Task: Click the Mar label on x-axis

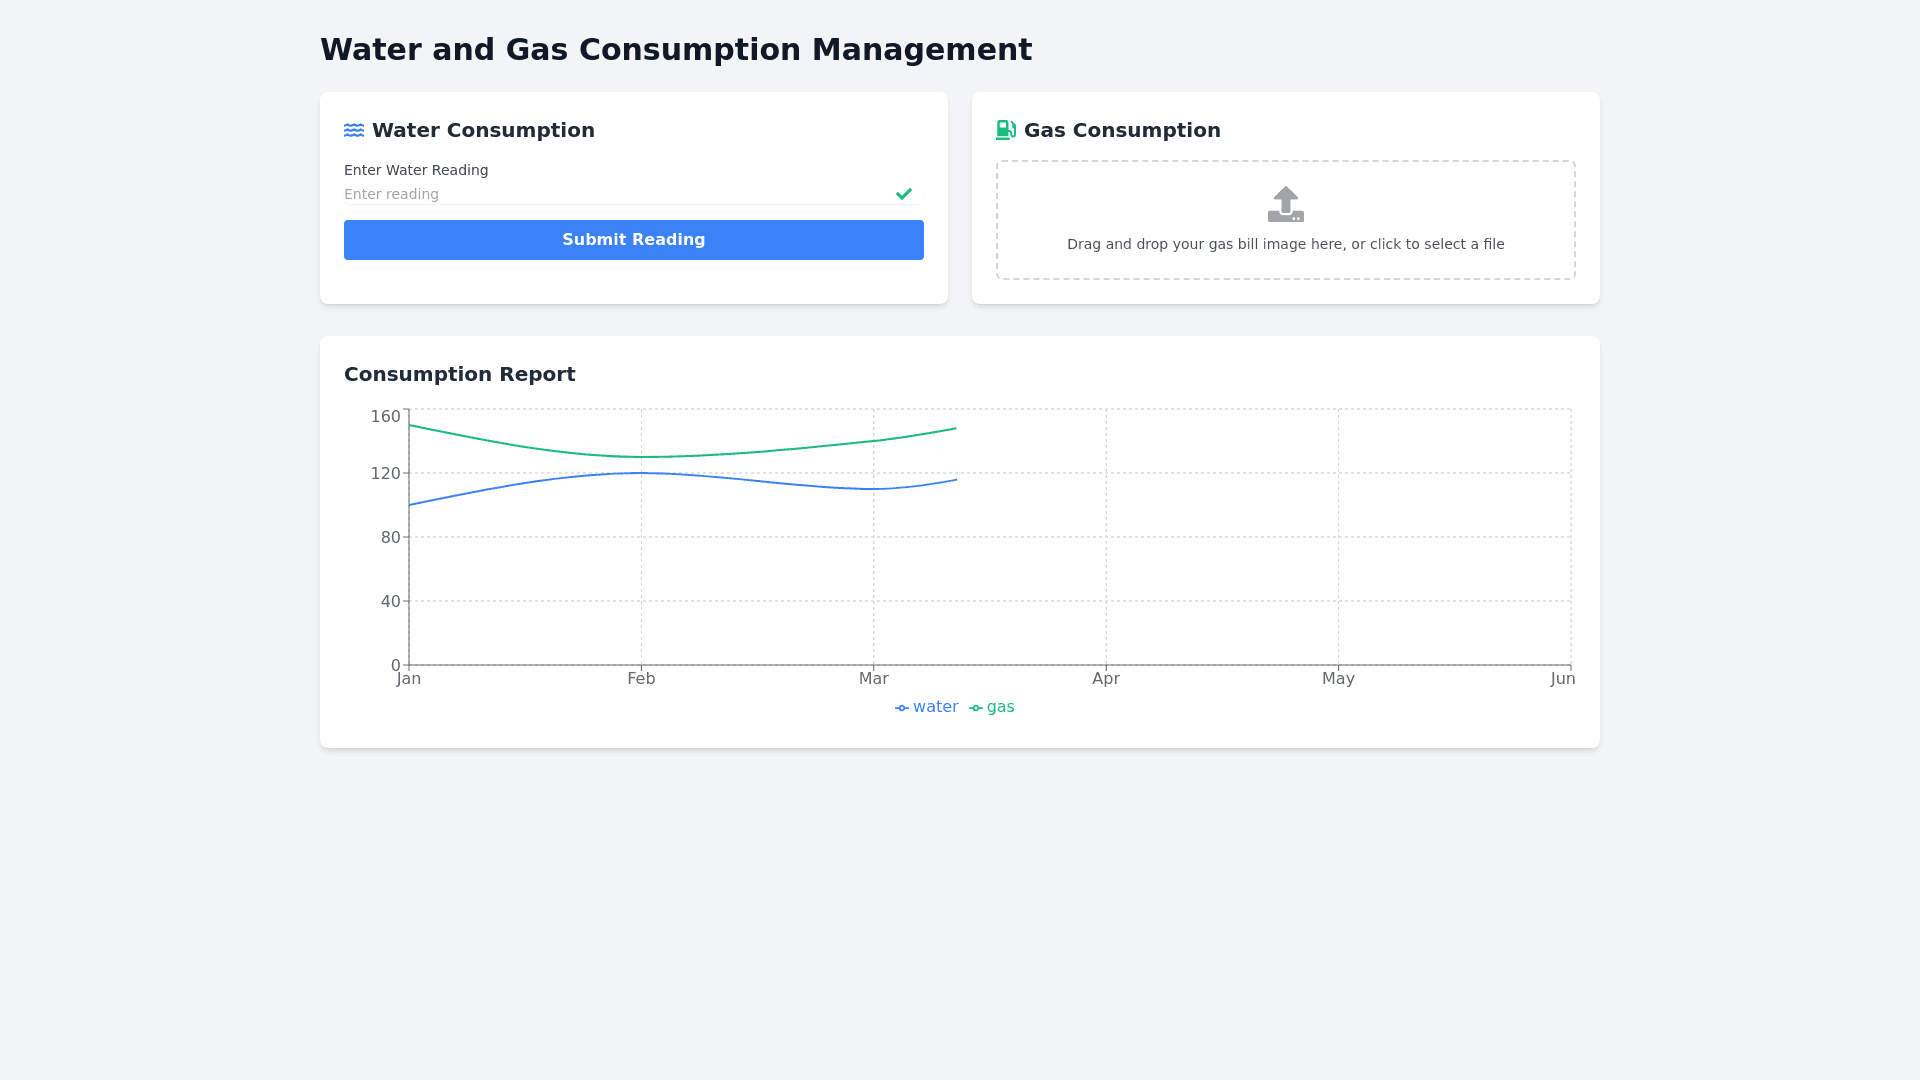Action: click(873, 679)
